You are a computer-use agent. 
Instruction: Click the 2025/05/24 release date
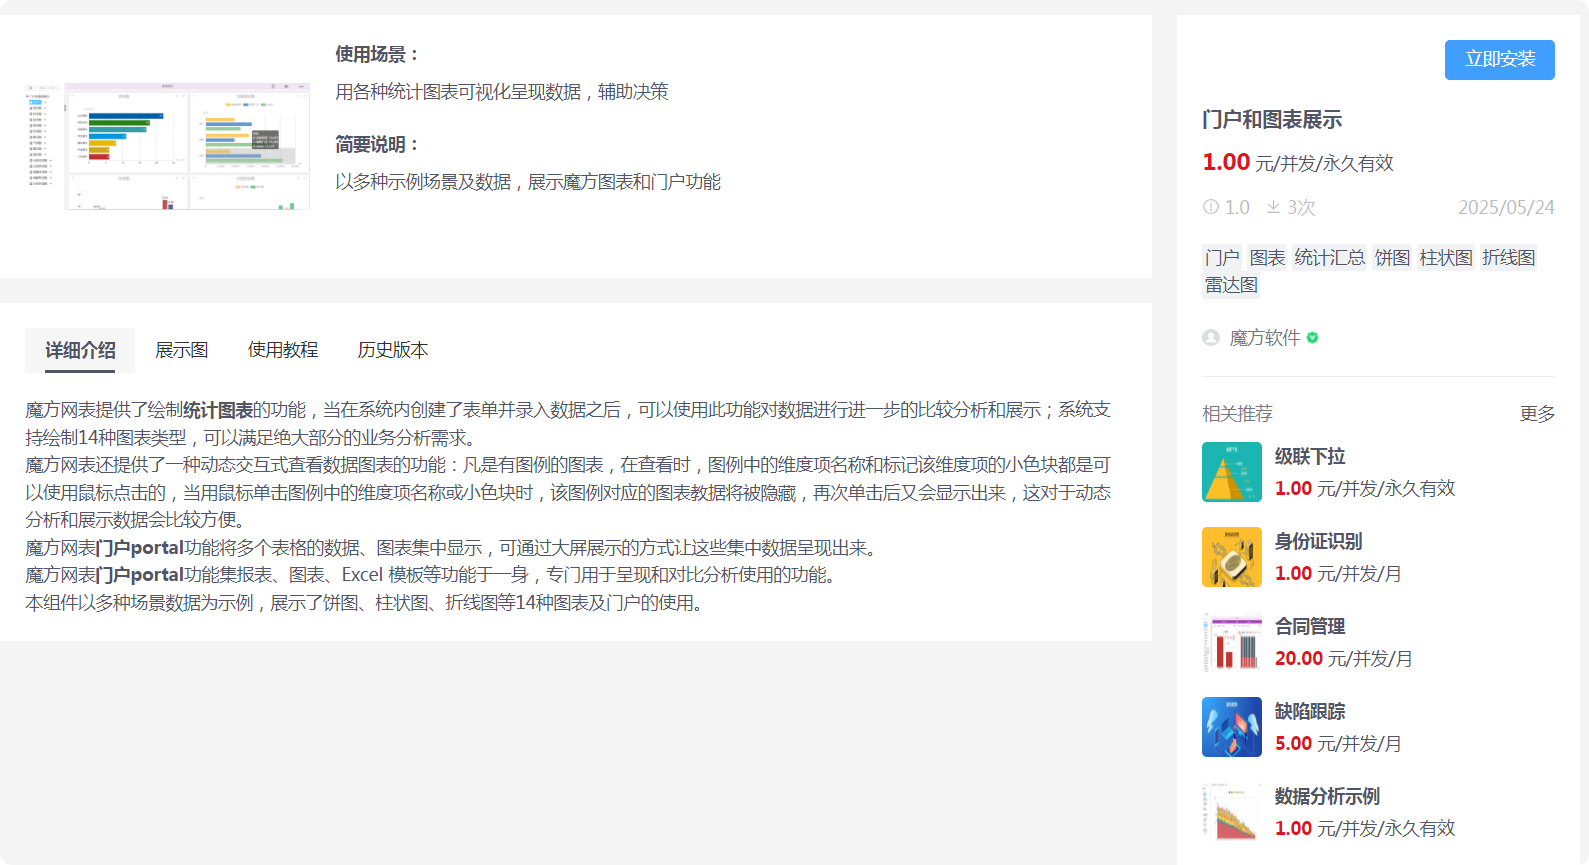coord(1506,207)
